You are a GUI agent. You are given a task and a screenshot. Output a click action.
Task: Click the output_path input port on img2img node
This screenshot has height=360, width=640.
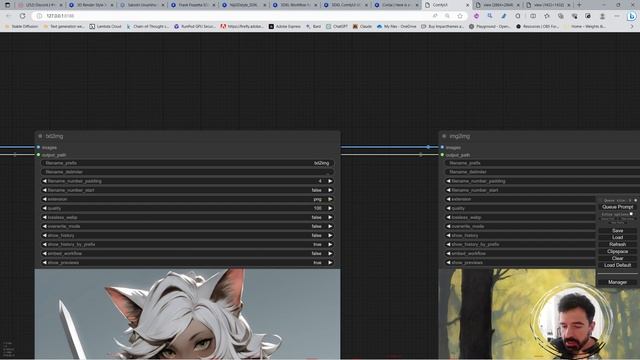(442, 155)
